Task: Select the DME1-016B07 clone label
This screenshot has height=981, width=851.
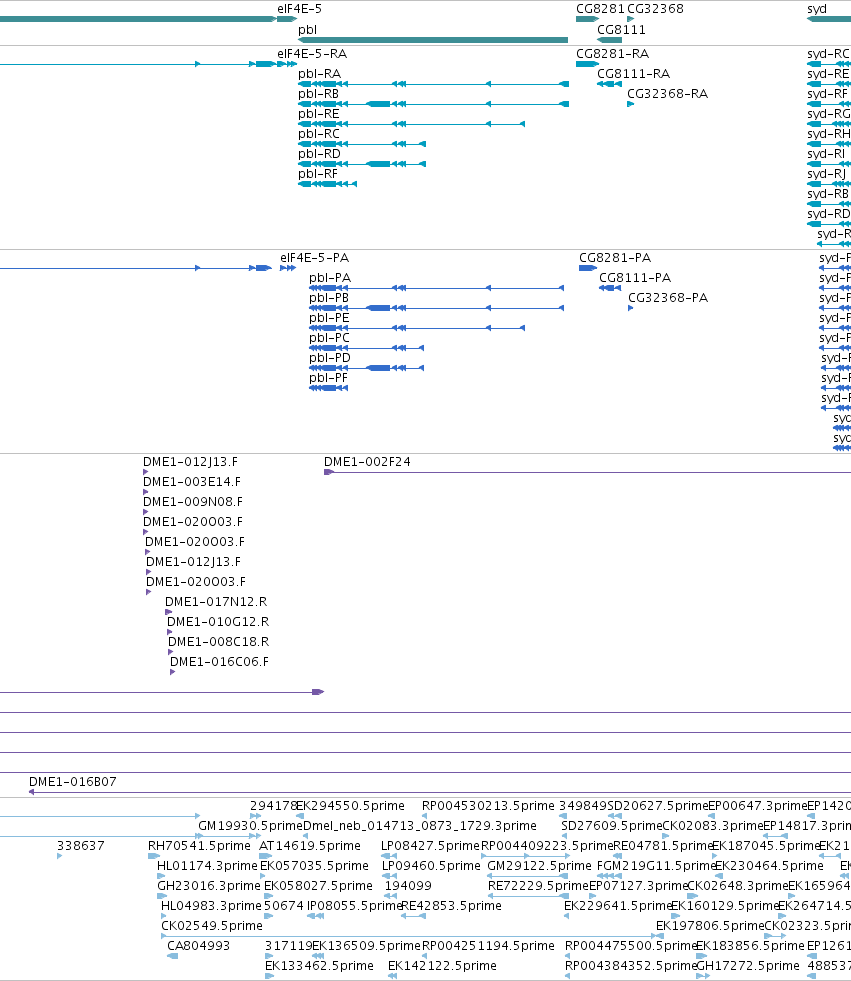Action: (x=73, y=782)
